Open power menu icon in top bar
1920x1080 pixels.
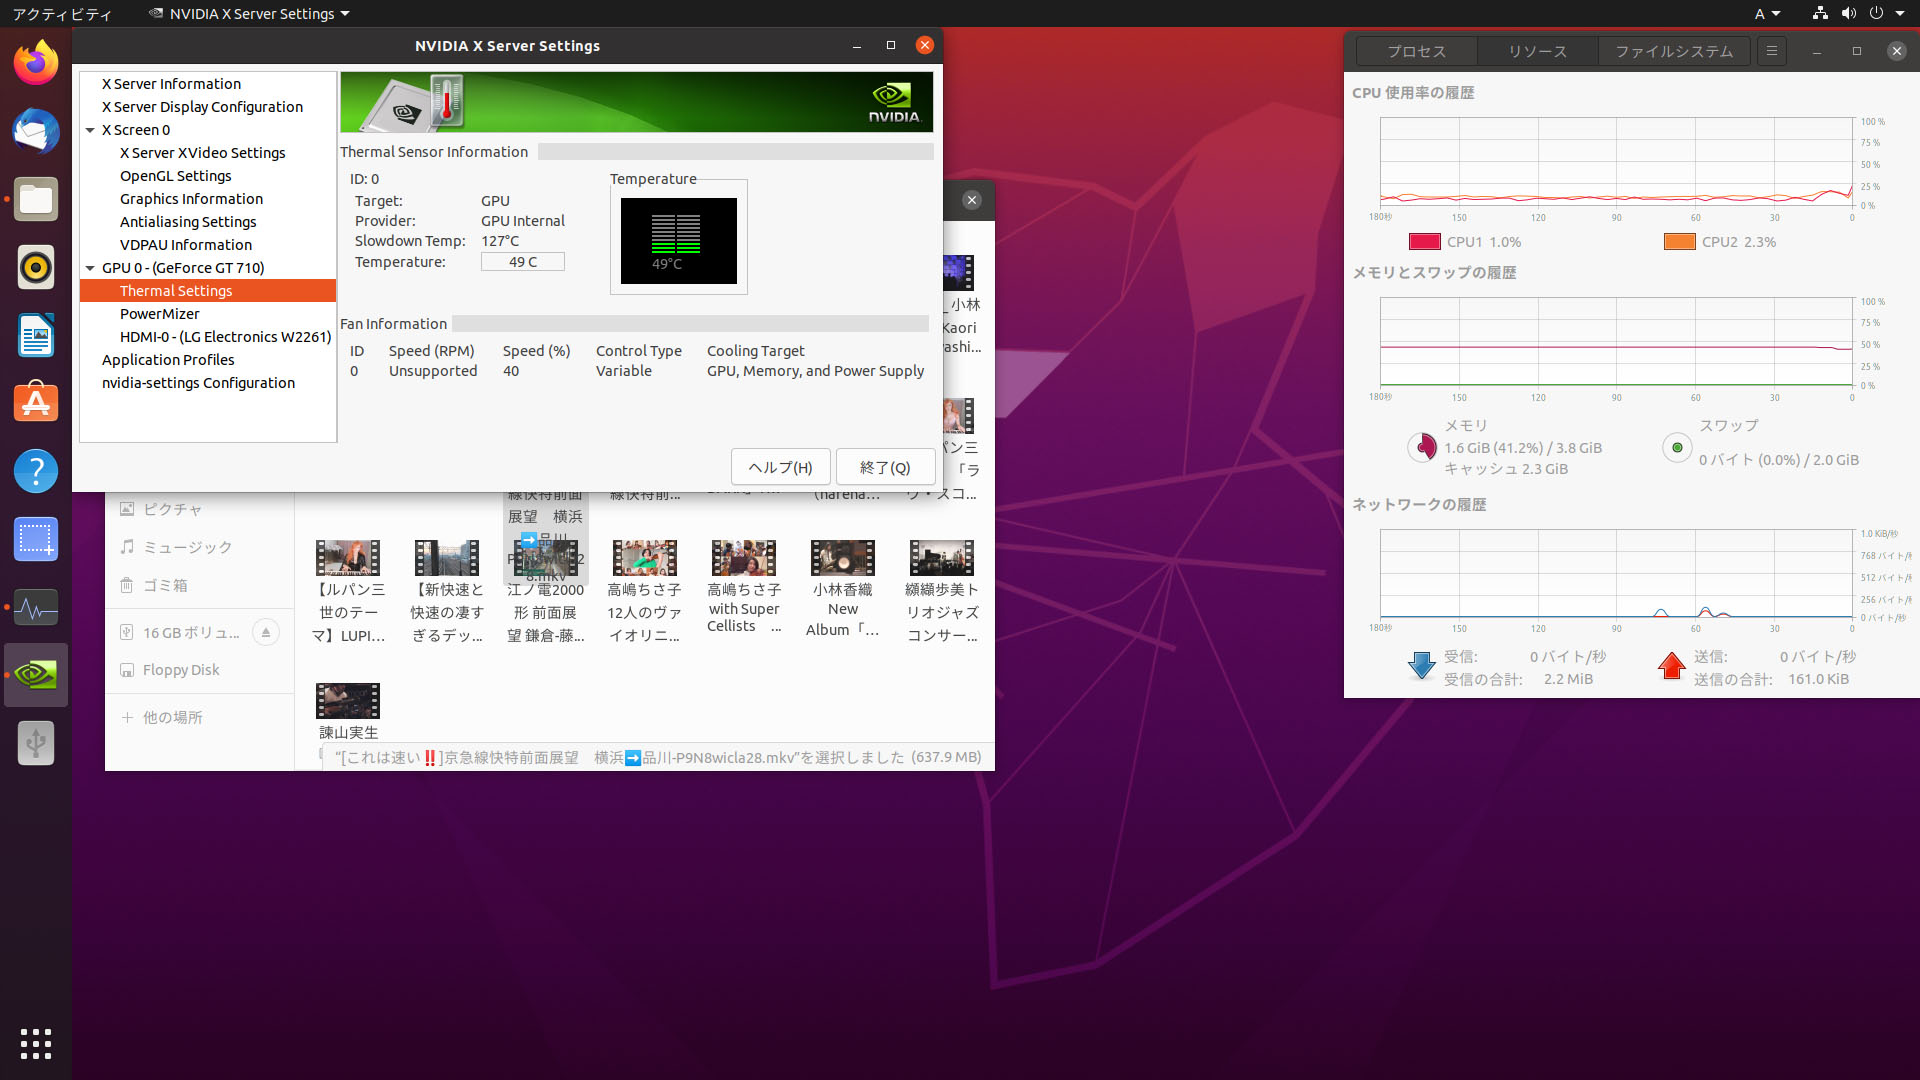1876,13
